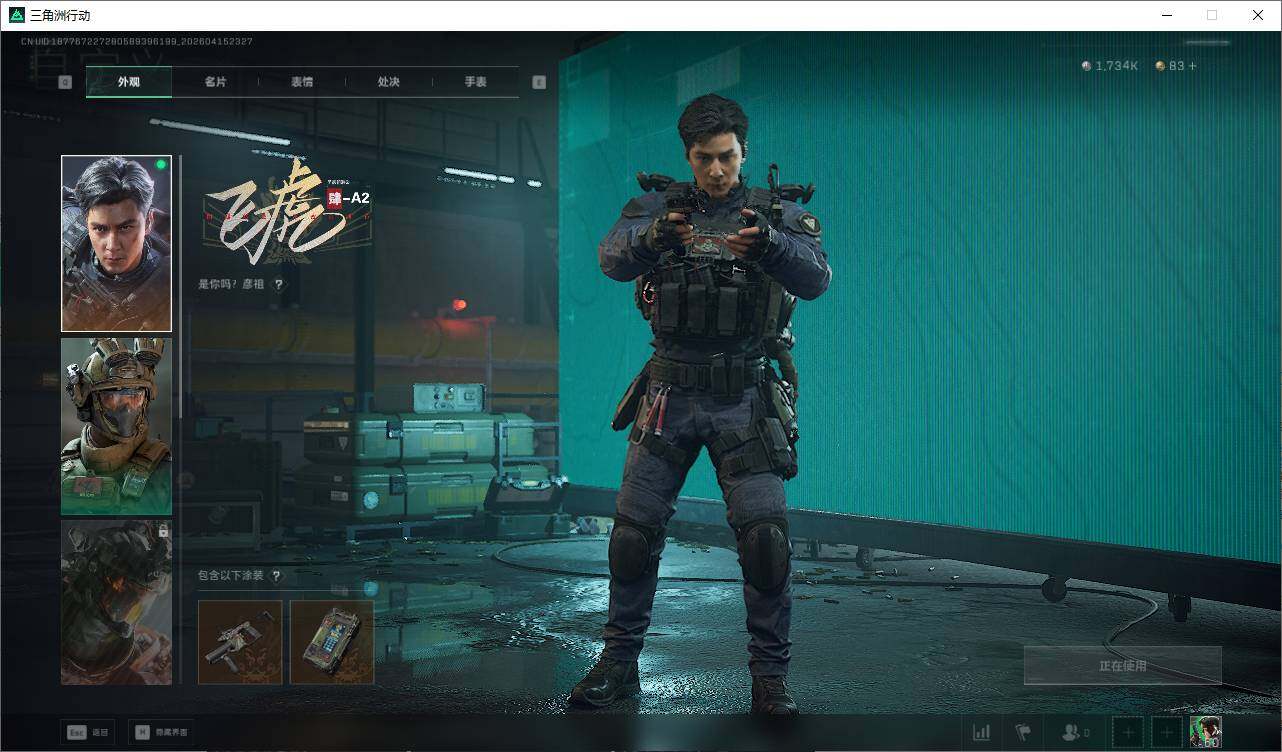Open the bar chart statistics icon
The height and width of the screenshot is (752, 1282).
[982, 733]
